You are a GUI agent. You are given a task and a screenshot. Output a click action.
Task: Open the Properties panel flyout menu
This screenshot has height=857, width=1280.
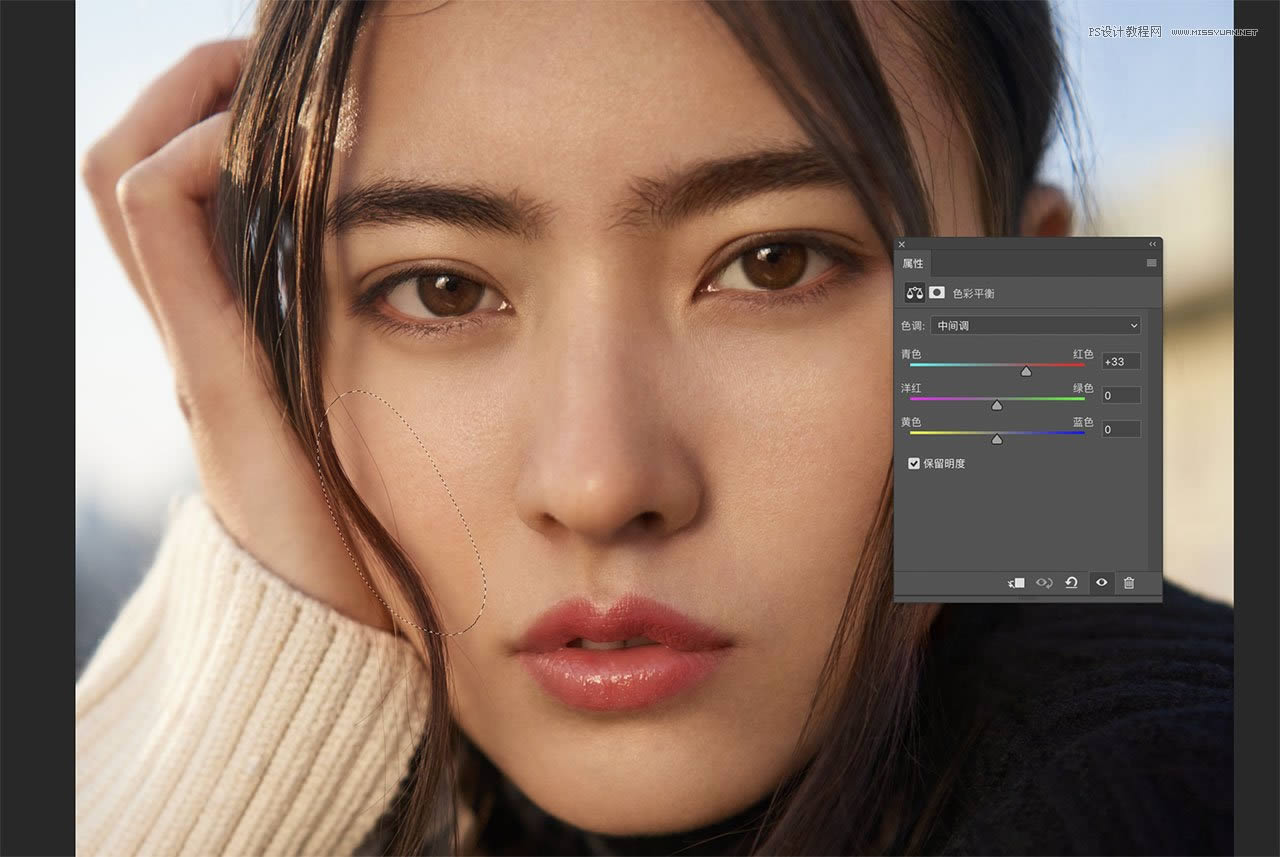1151,263
